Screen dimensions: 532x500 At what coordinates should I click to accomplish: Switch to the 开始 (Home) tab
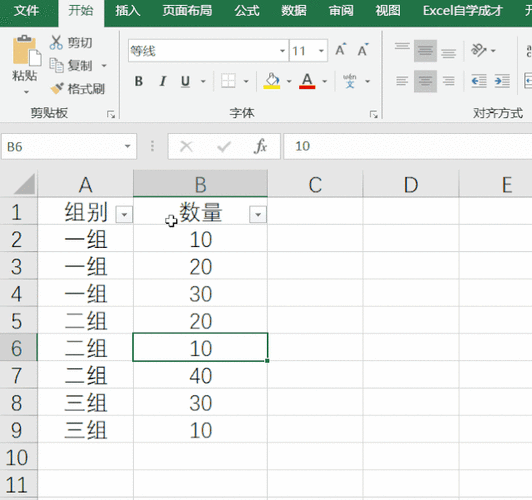click(81, 11)
